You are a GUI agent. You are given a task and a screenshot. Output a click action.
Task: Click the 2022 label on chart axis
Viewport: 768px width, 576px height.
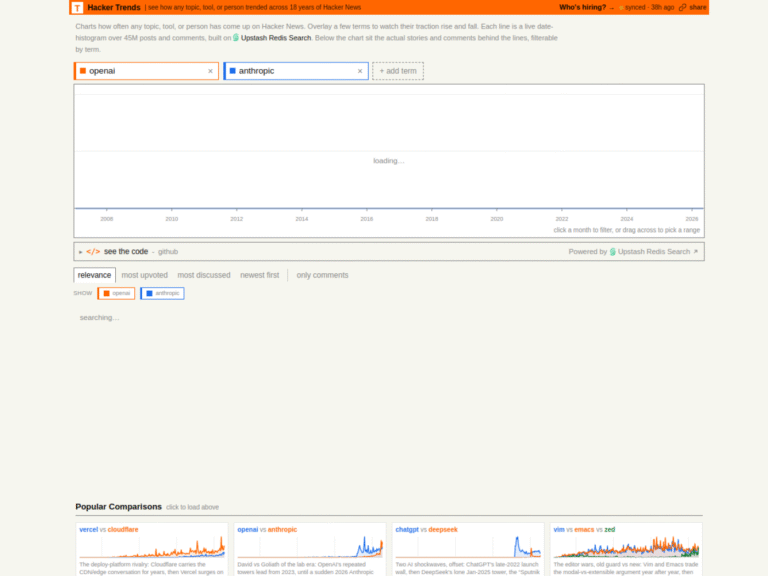pyautogui.click(x=562, y=219)
